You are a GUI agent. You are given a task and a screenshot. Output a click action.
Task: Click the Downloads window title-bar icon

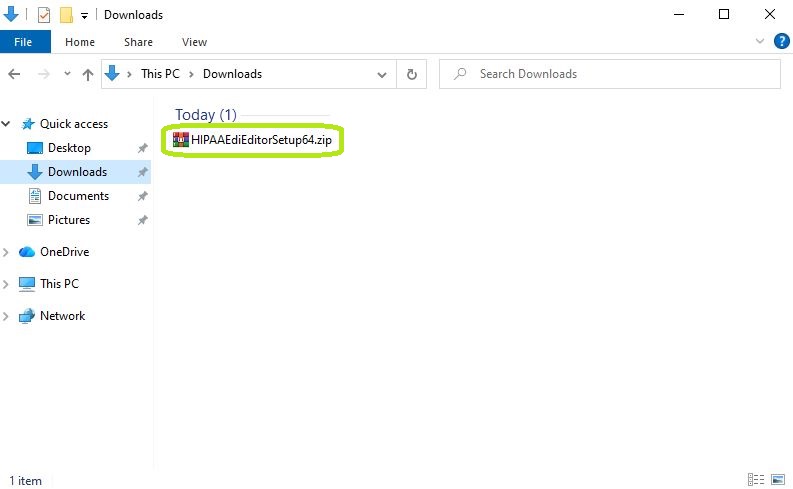point(11,15)
